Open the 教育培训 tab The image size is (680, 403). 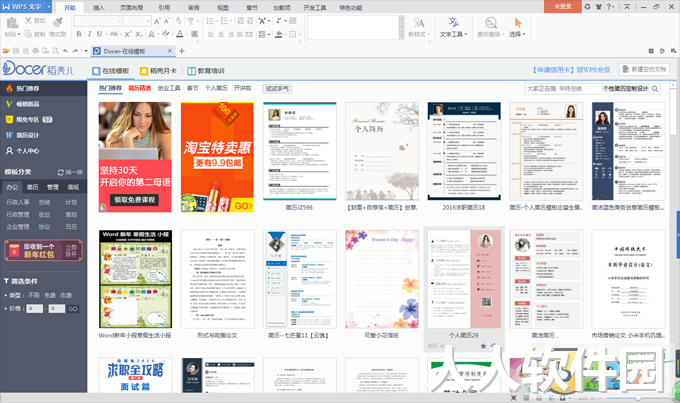point(206,71)
